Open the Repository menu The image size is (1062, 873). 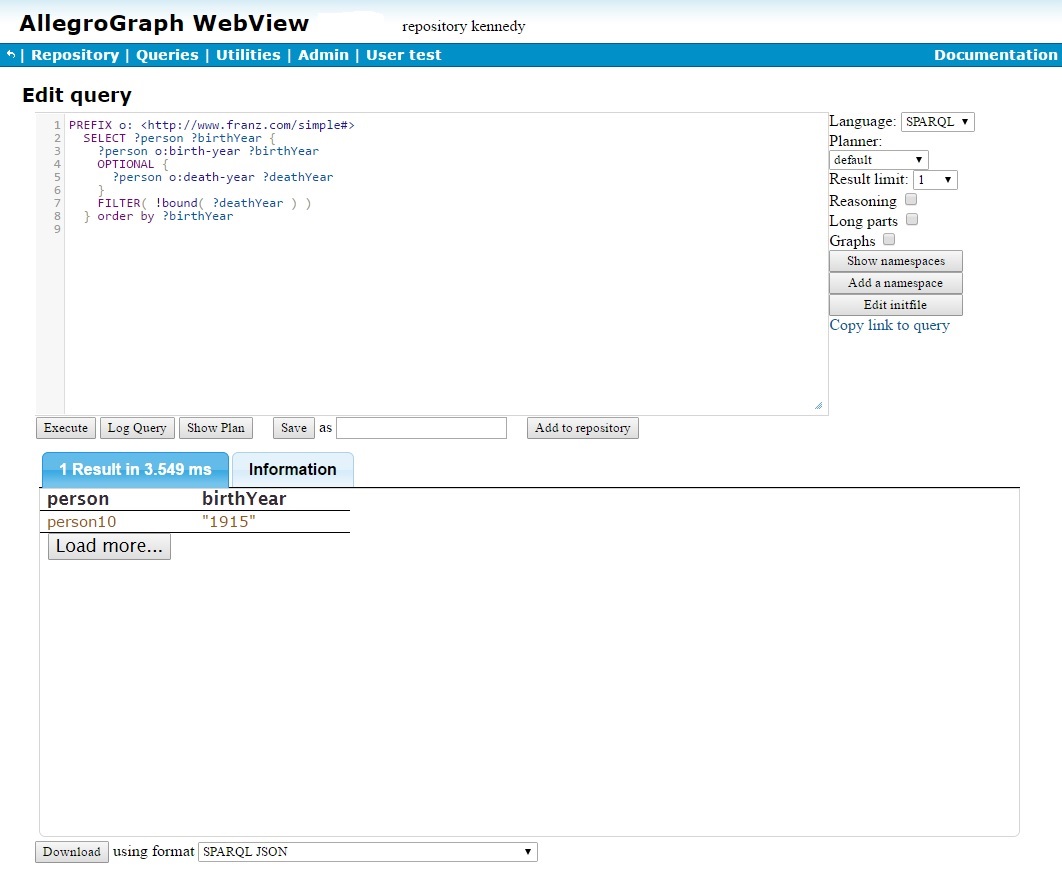[75, 55]
